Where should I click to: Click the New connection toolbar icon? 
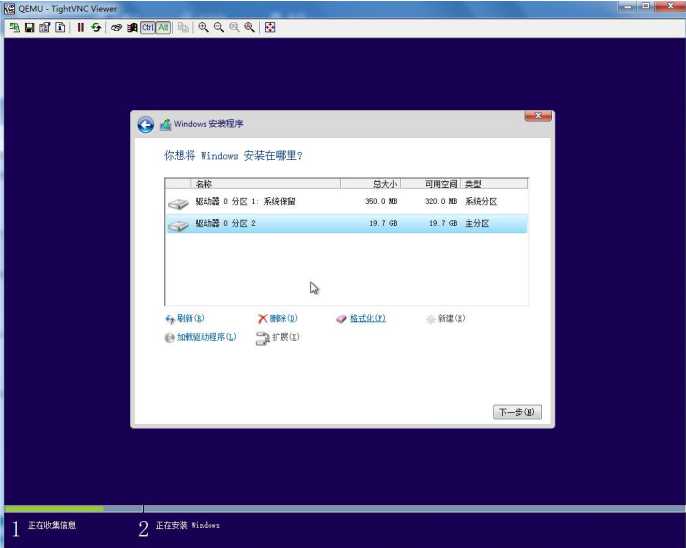[x=14, y=28]
